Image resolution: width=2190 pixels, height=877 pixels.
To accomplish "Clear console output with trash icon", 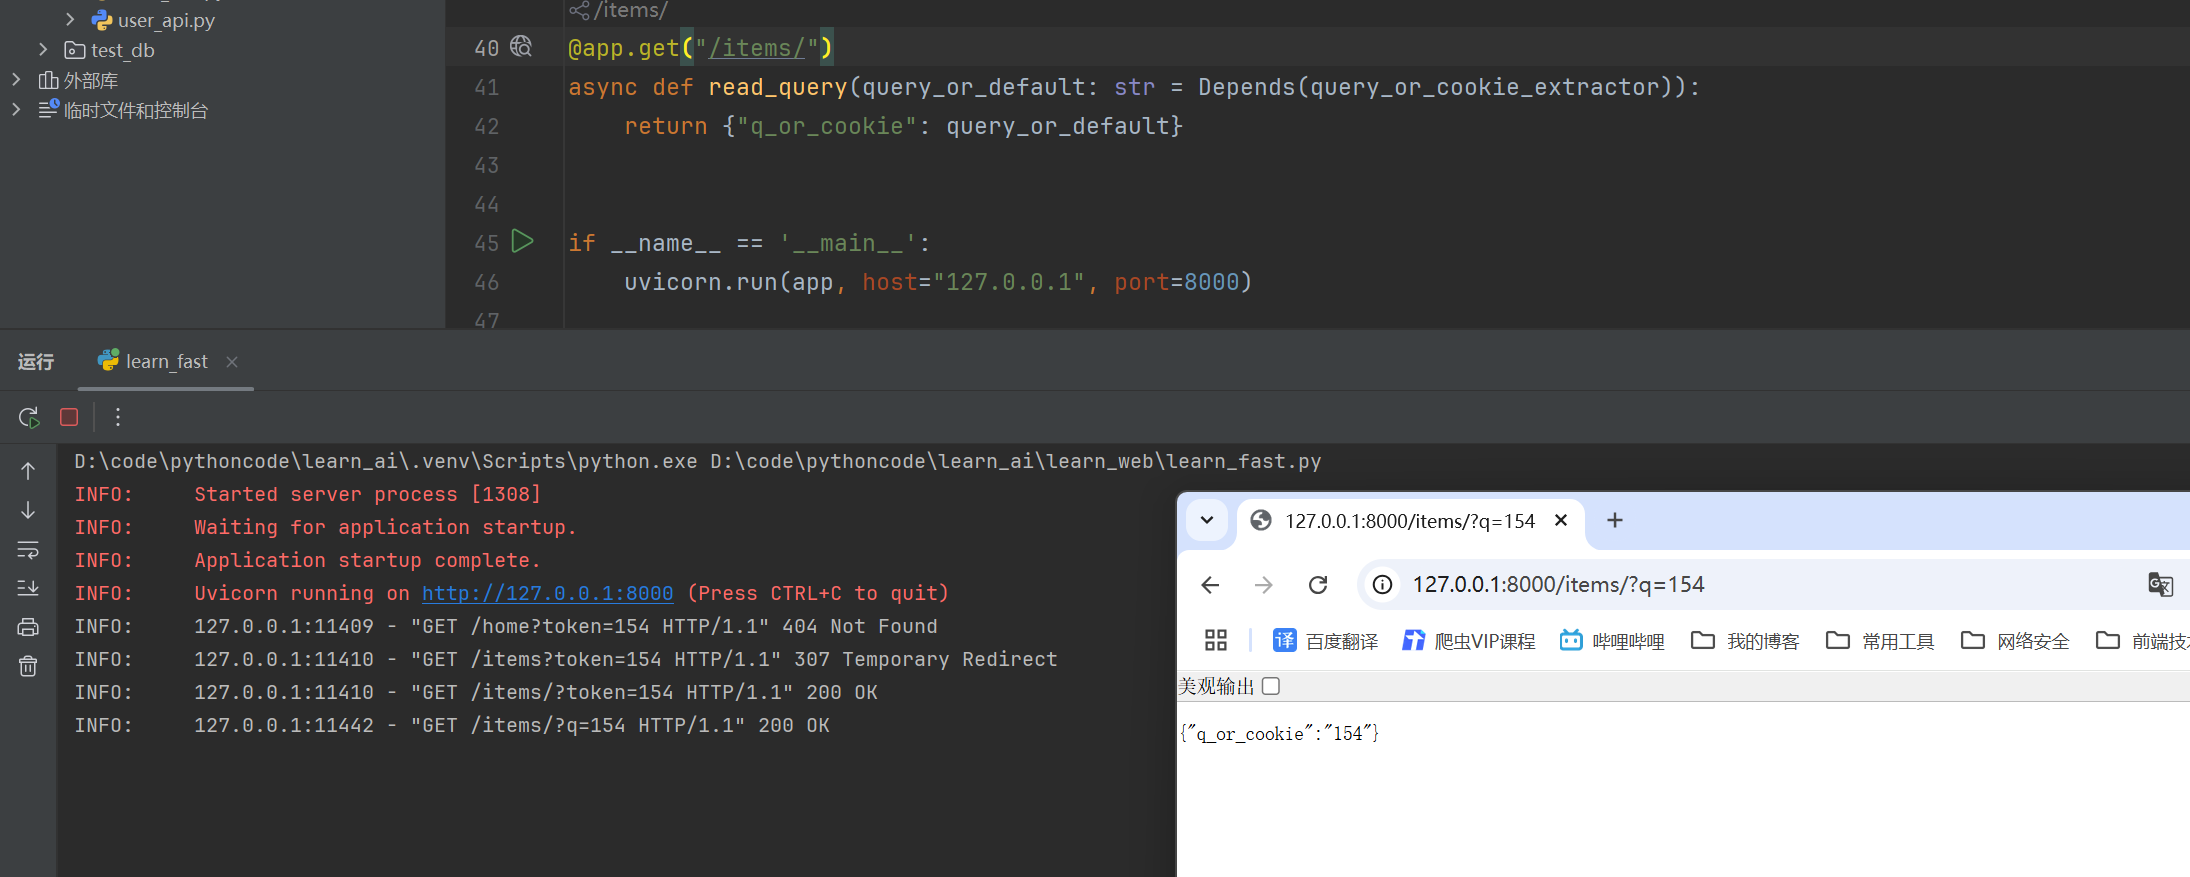I will (28, 666).
